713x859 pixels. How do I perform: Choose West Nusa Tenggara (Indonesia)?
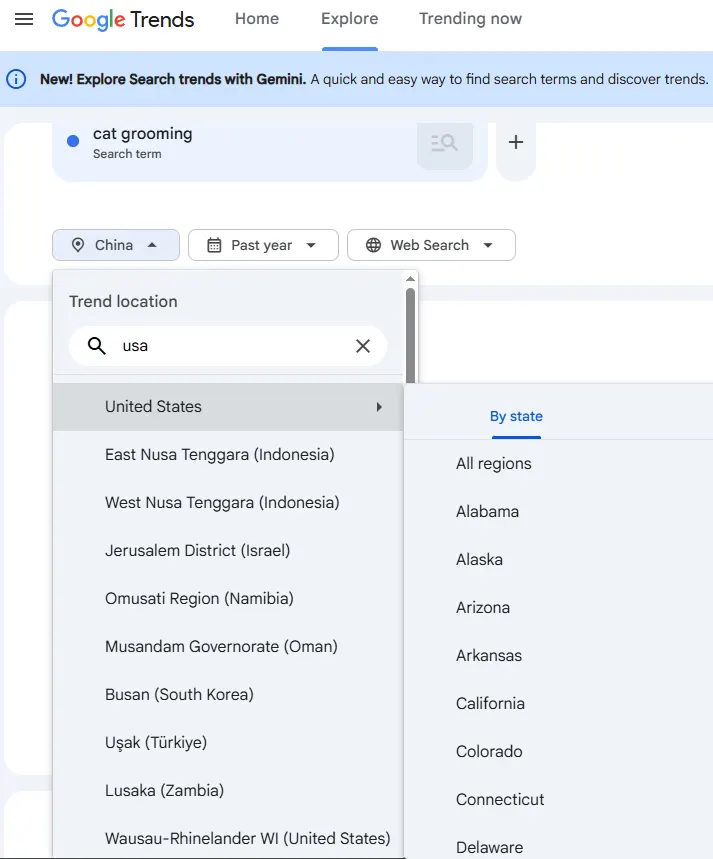click(x=228, y=502)
